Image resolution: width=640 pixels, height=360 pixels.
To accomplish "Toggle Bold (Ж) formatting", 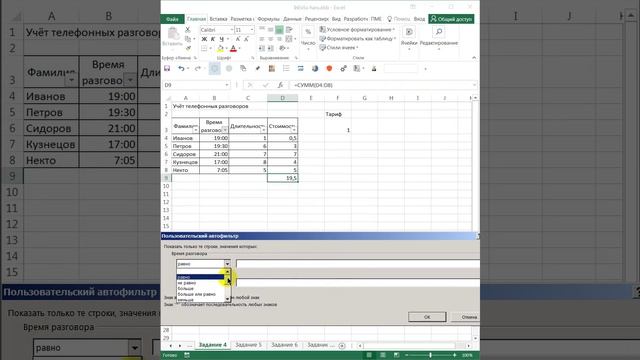I will [x=204, y=39].
